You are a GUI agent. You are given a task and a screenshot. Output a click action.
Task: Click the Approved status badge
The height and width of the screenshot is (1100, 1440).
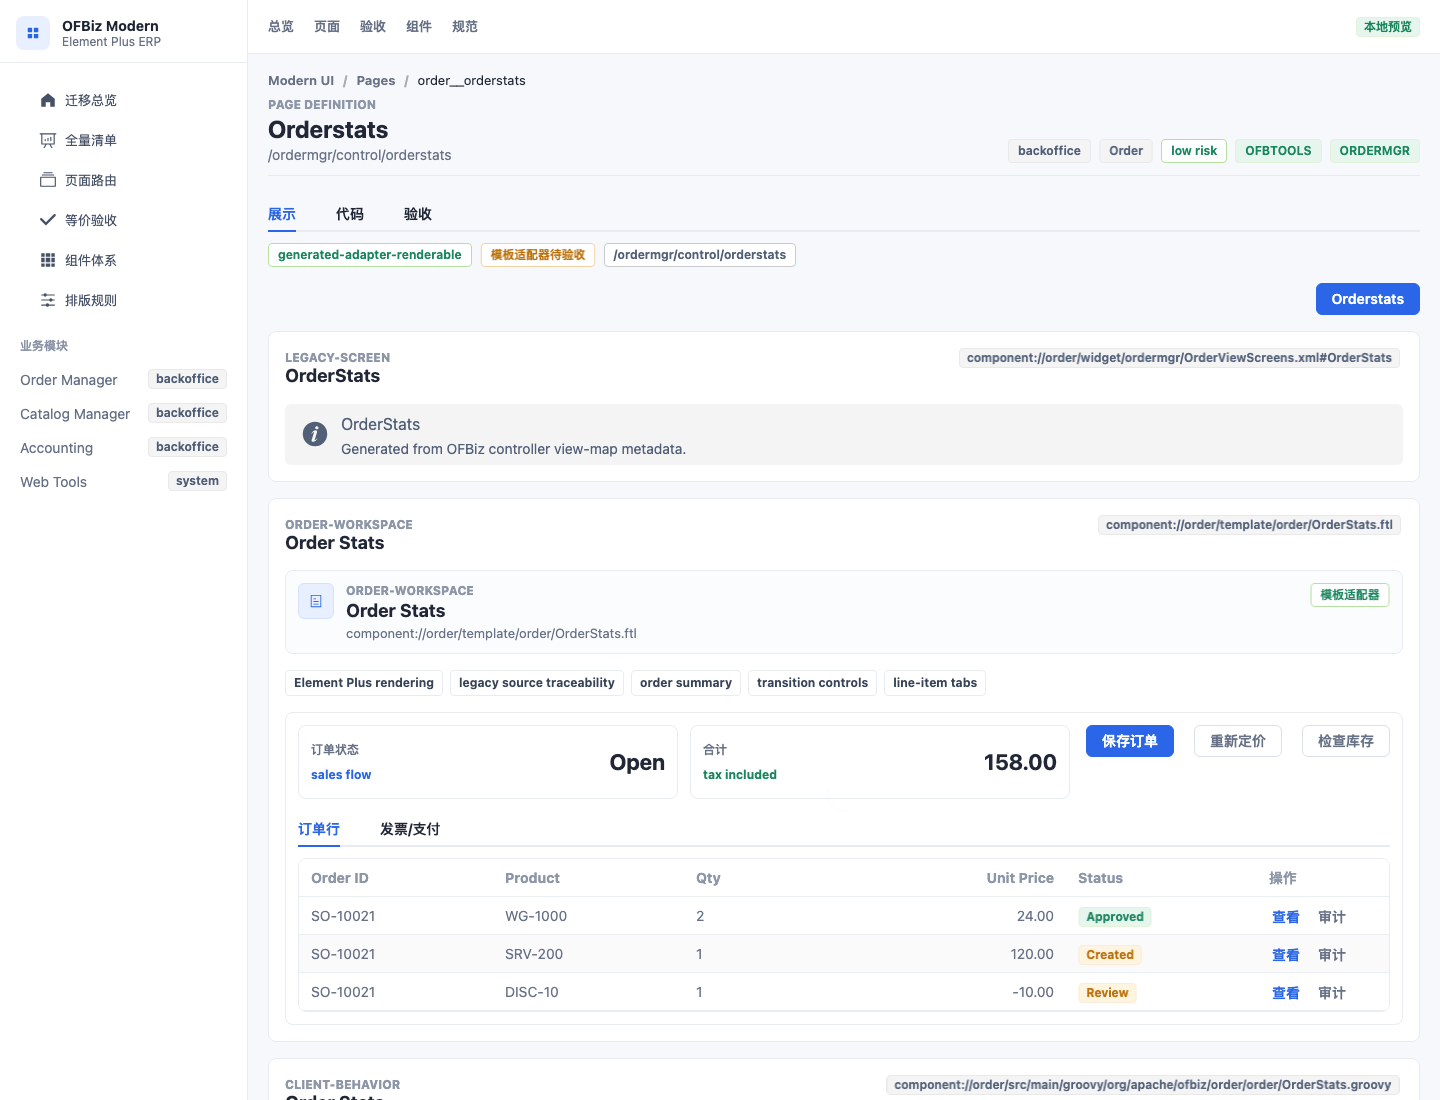click(x=1115, y=917)
